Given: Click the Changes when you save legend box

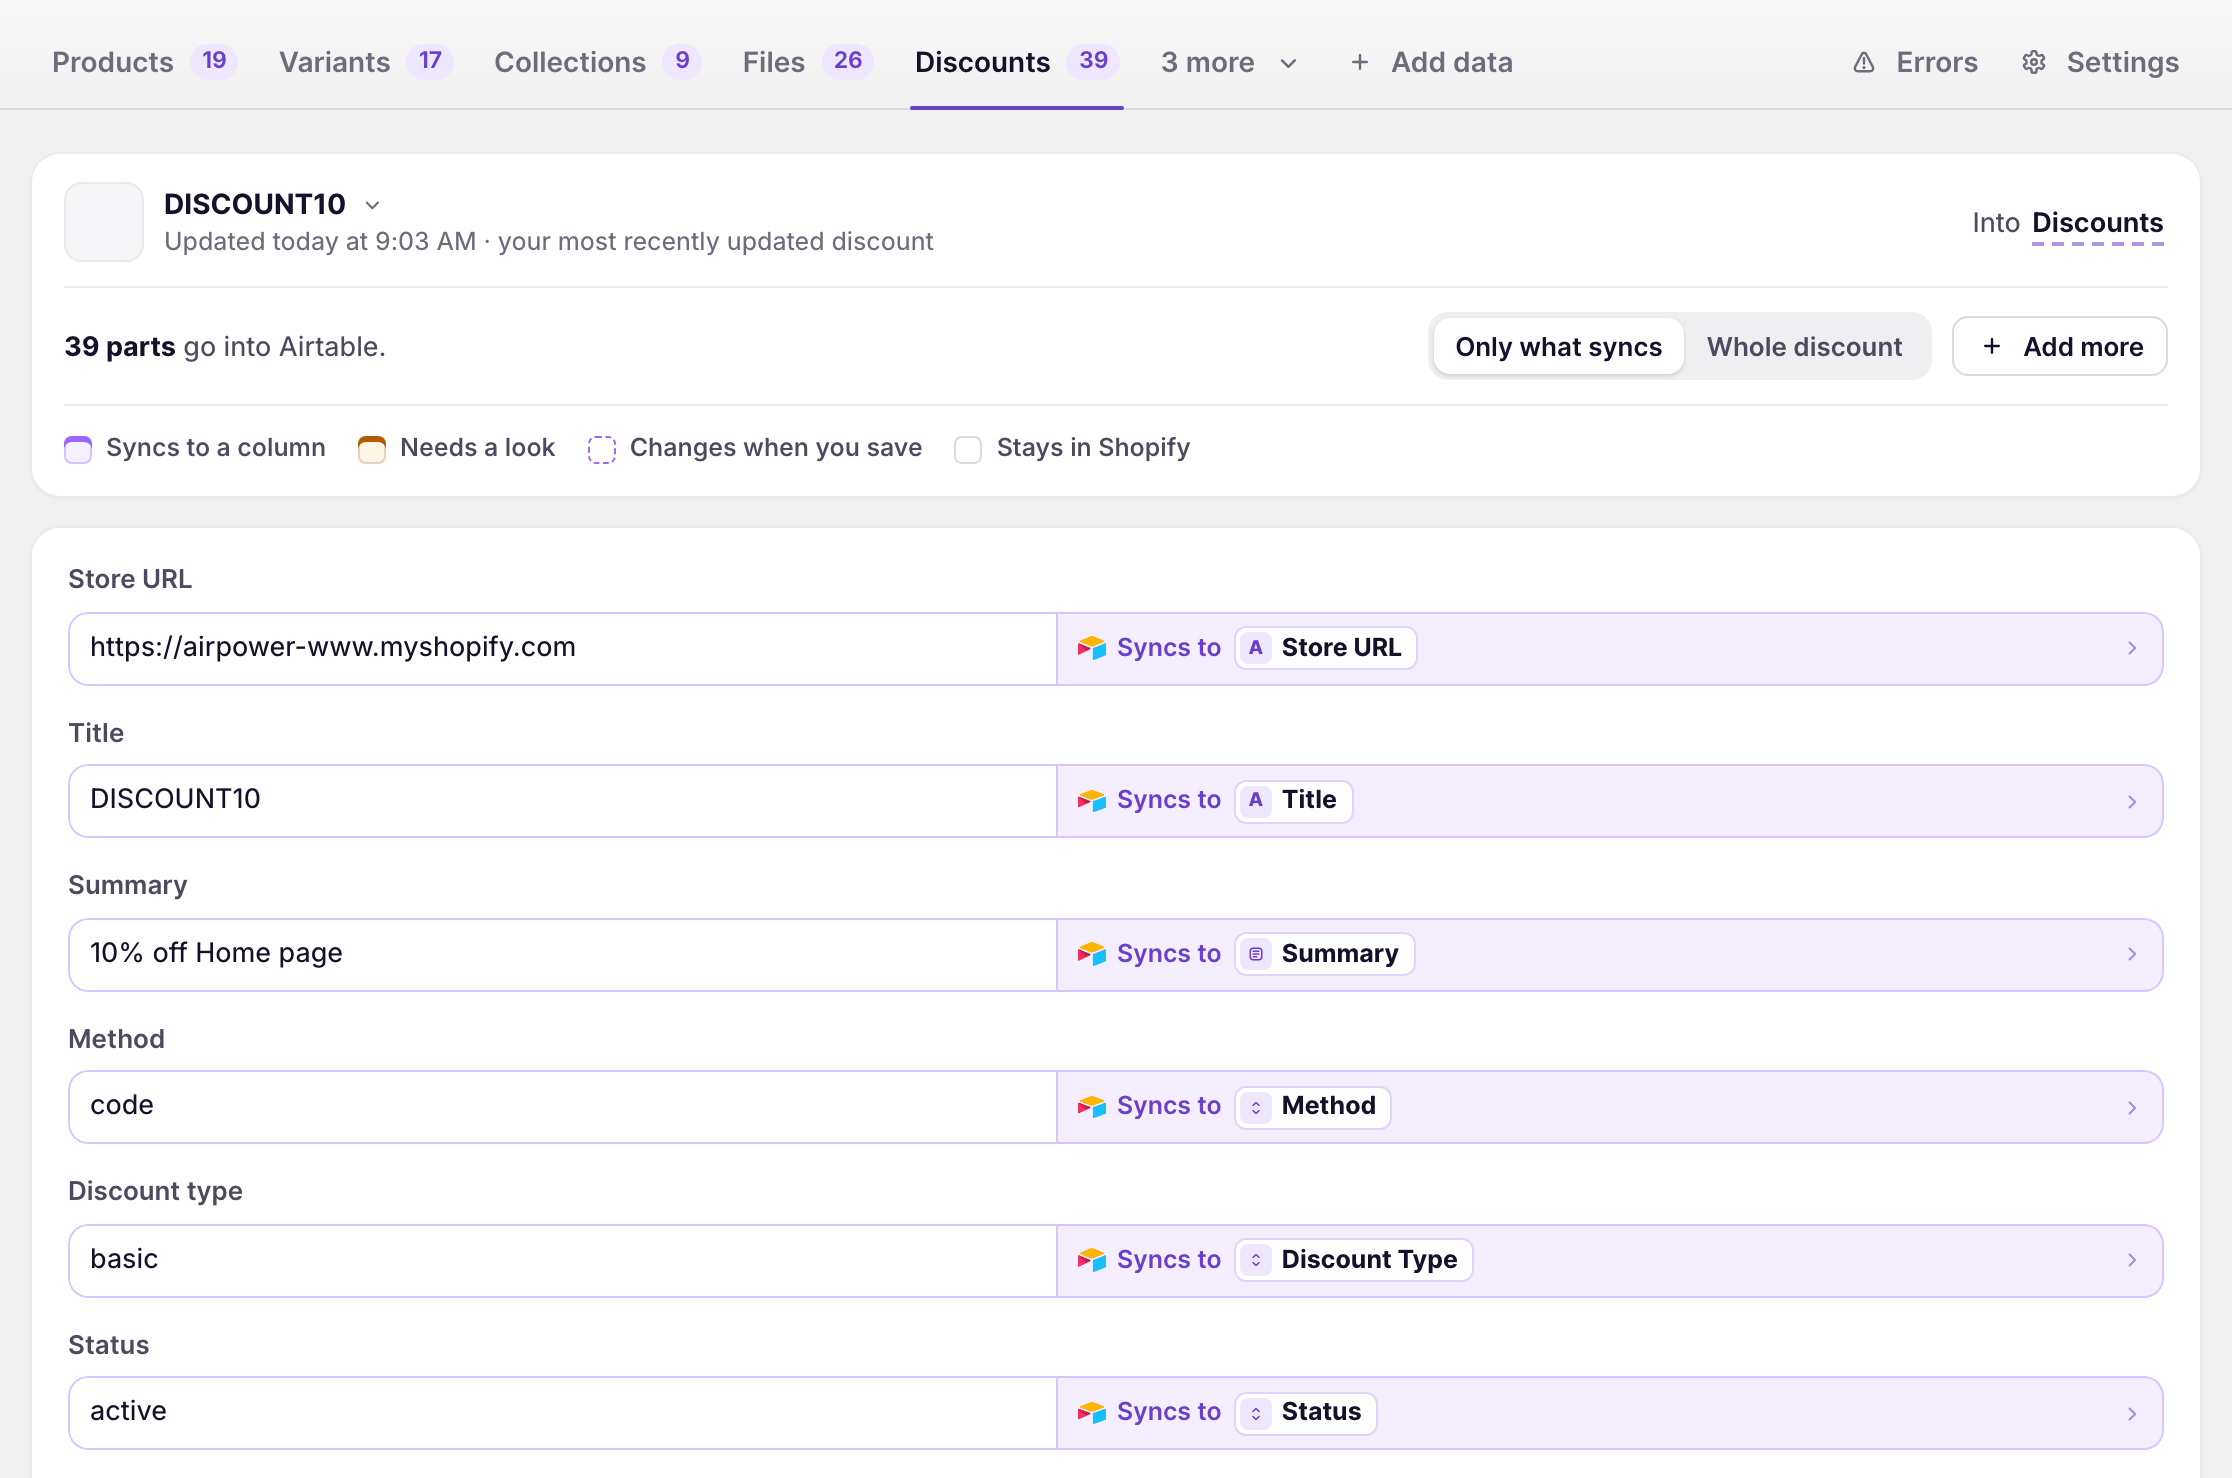Looking at the screenshot, I should [602, 449].
